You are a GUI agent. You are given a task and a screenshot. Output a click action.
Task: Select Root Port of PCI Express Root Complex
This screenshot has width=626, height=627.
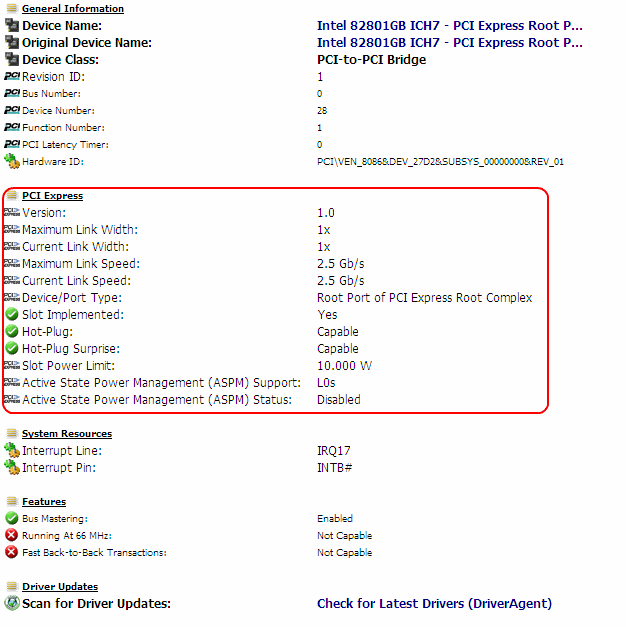coord(425,298)
